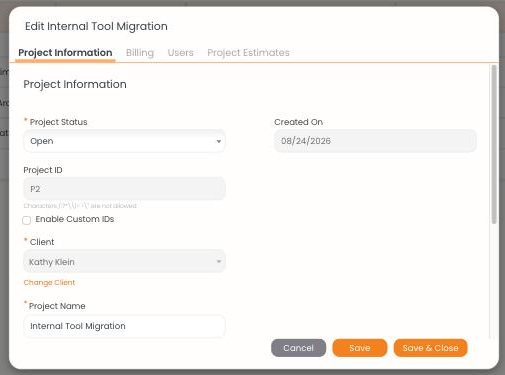Click the Cancel button
Screen dimensions: 505x375
(x=298, y=348)
